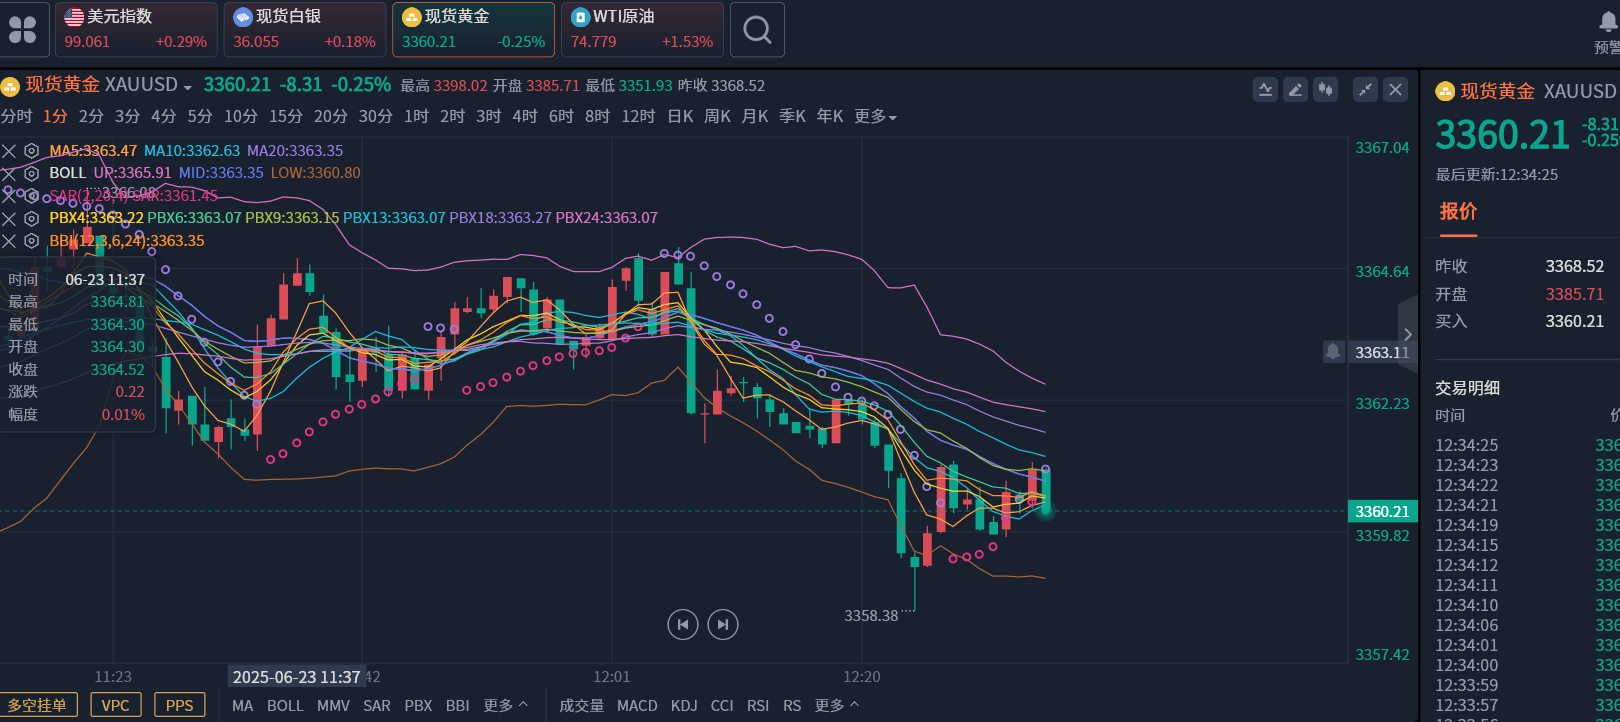The width and height of the screenshot is (1620, 722).
Task: Click the gold coin icon beside chart title
Action: [10, 87]
